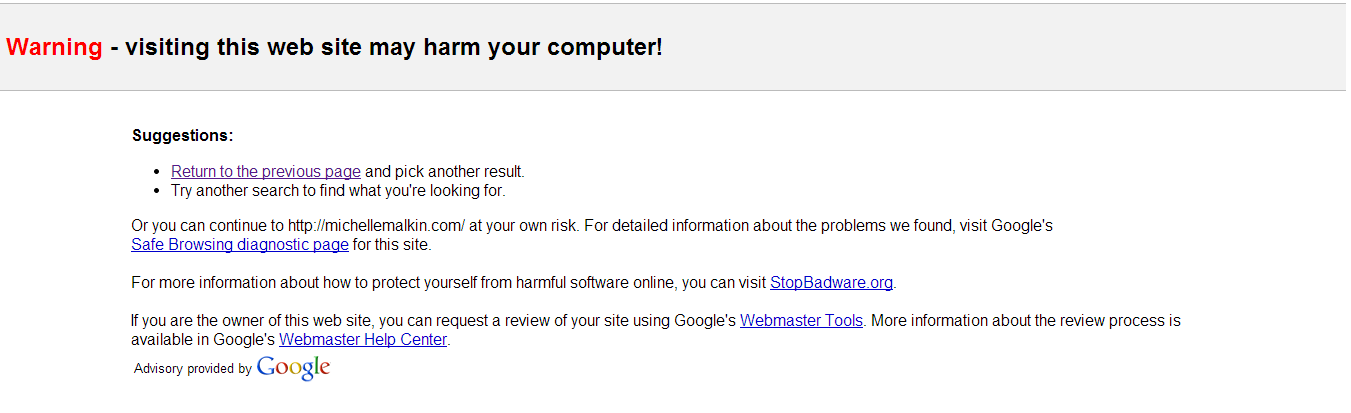
Task: Open the Safe Browsing diagnostic page link
Action: 240,244
